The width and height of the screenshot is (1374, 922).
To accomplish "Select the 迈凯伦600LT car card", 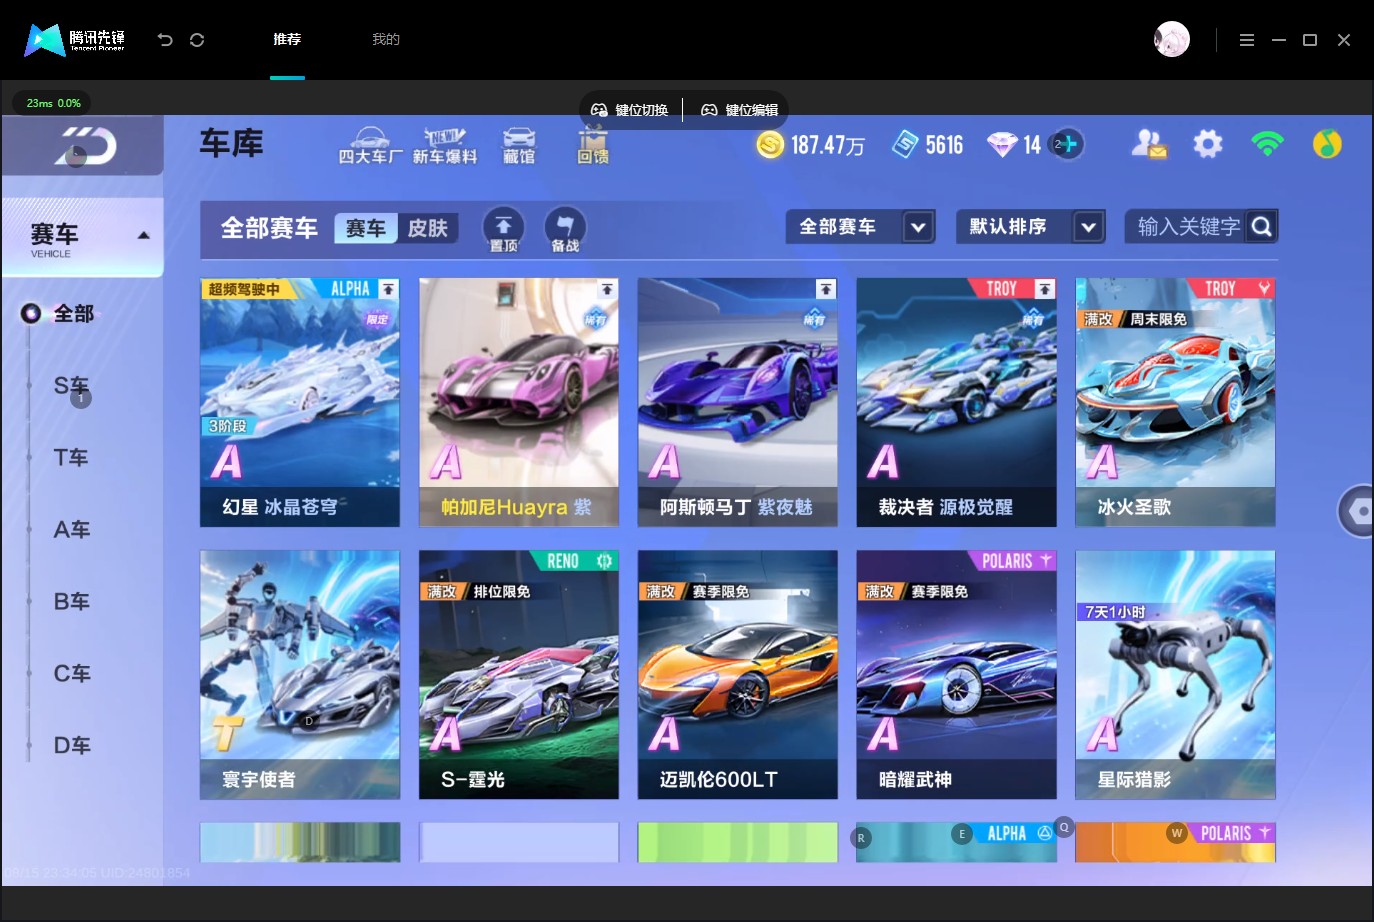I will pyautogui.click(x=738, y=675).
